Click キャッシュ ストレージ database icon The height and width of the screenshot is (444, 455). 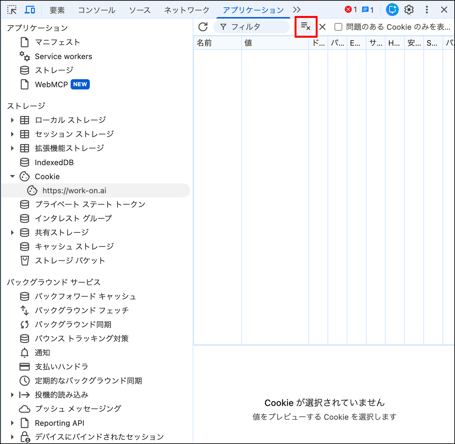pyautogui.click(x=24, y=247)
